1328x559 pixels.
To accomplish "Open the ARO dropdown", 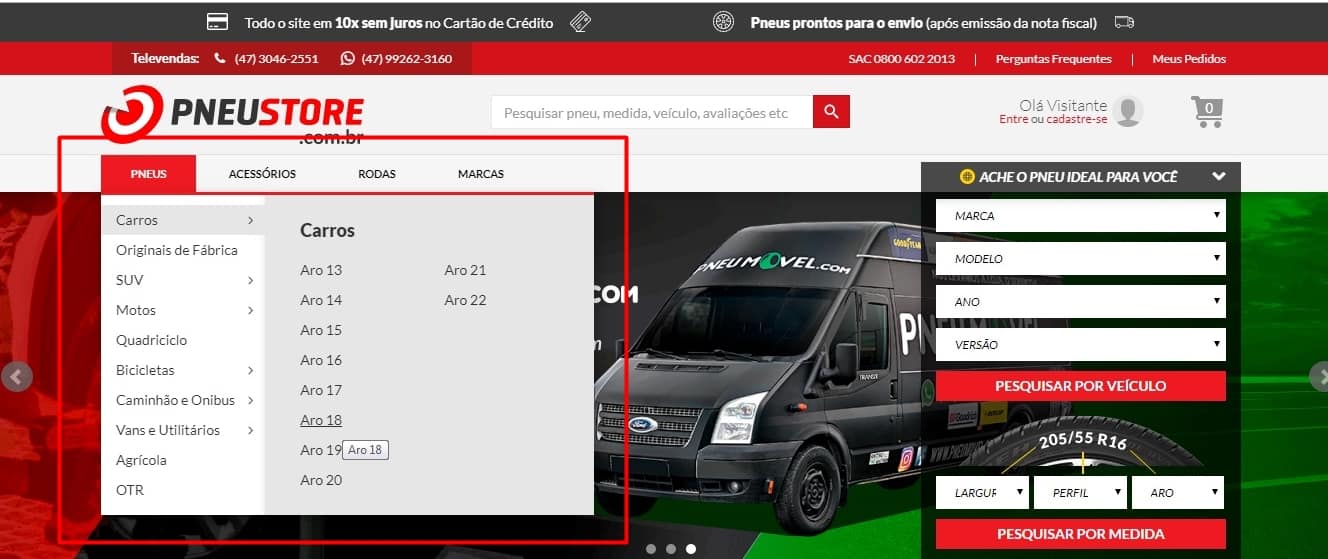I will pyautogui.click(x=1178, y=492).
